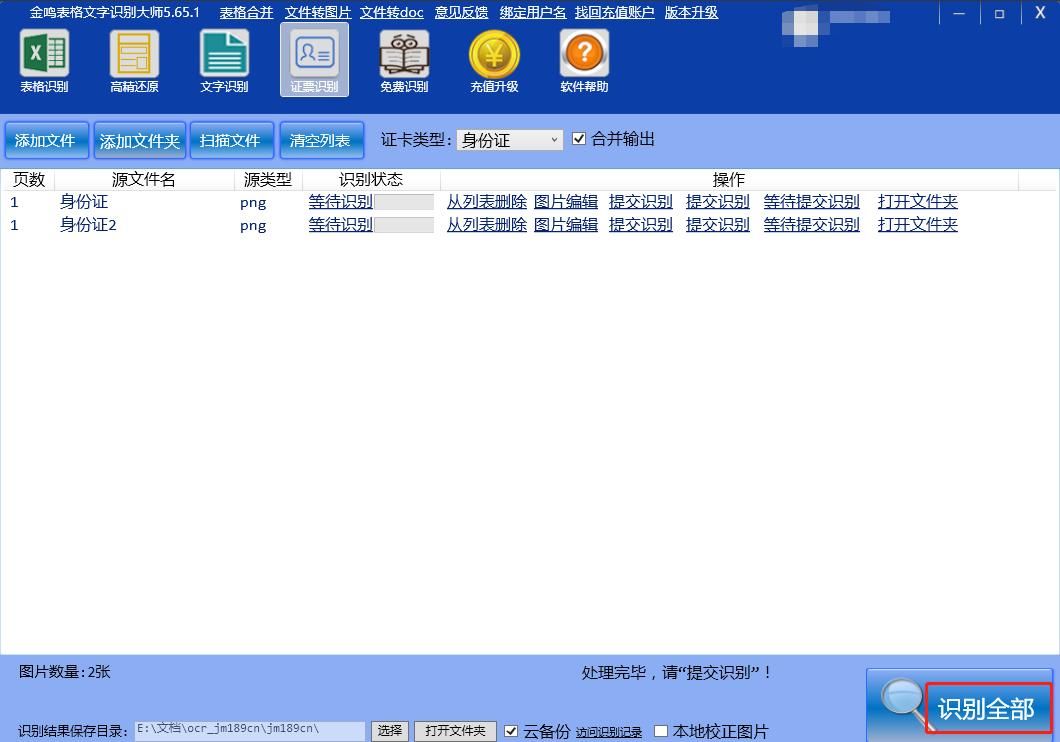
Task: Select the 身份证 file name cell
Action: click(x=84, y=201)
